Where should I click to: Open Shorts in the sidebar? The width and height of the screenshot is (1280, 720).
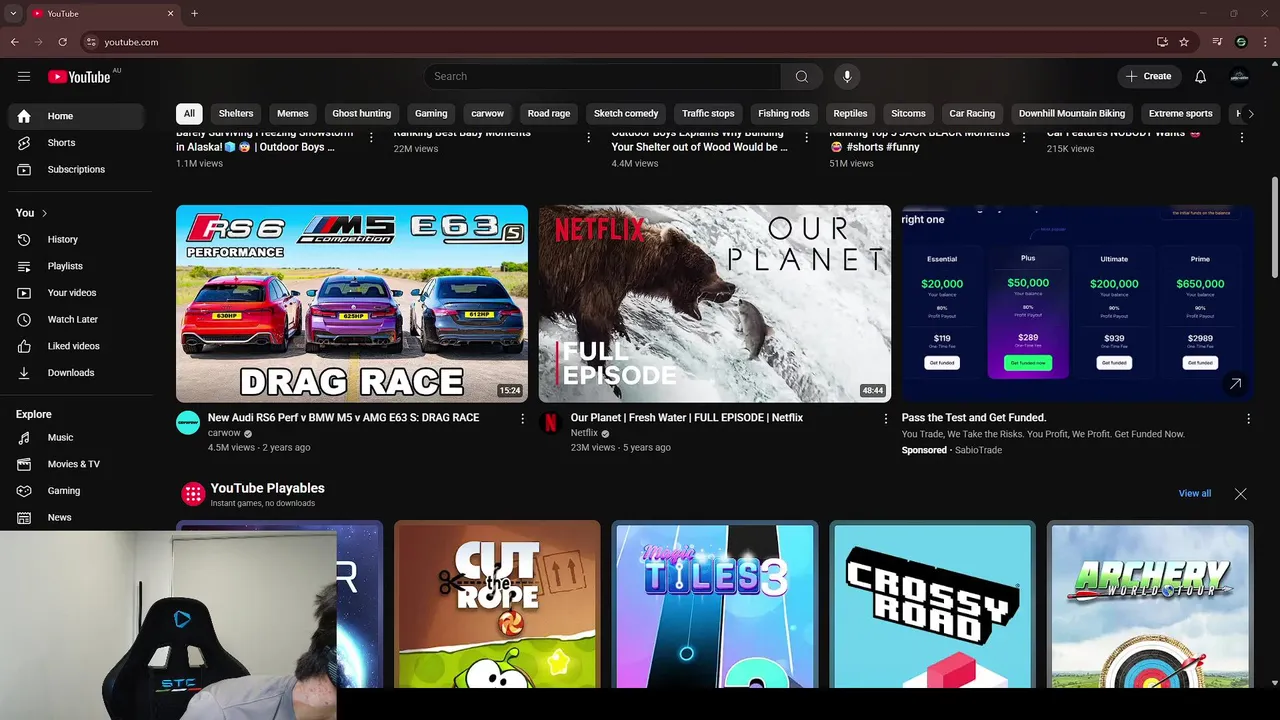tap(78, 143)
